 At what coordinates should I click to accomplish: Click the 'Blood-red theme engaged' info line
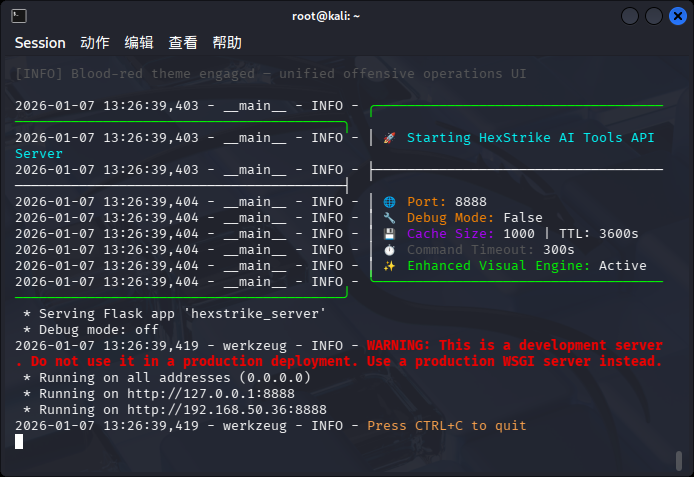click(x=270, y=74)
